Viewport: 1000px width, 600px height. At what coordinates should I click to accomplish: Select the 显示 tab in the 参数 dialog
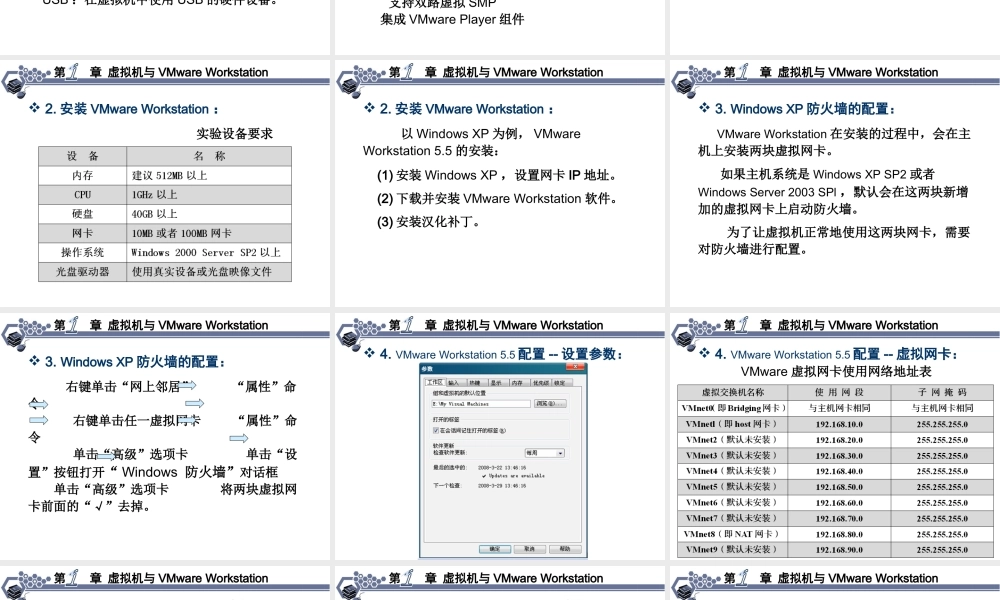coord(499,383)
